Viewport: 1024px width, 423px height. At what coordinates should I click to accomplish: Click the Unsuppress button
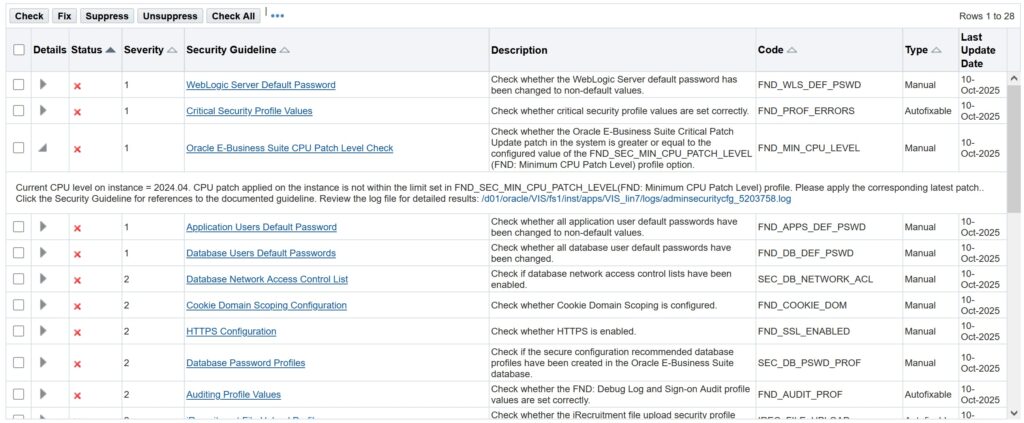click(x=170, y=16)
